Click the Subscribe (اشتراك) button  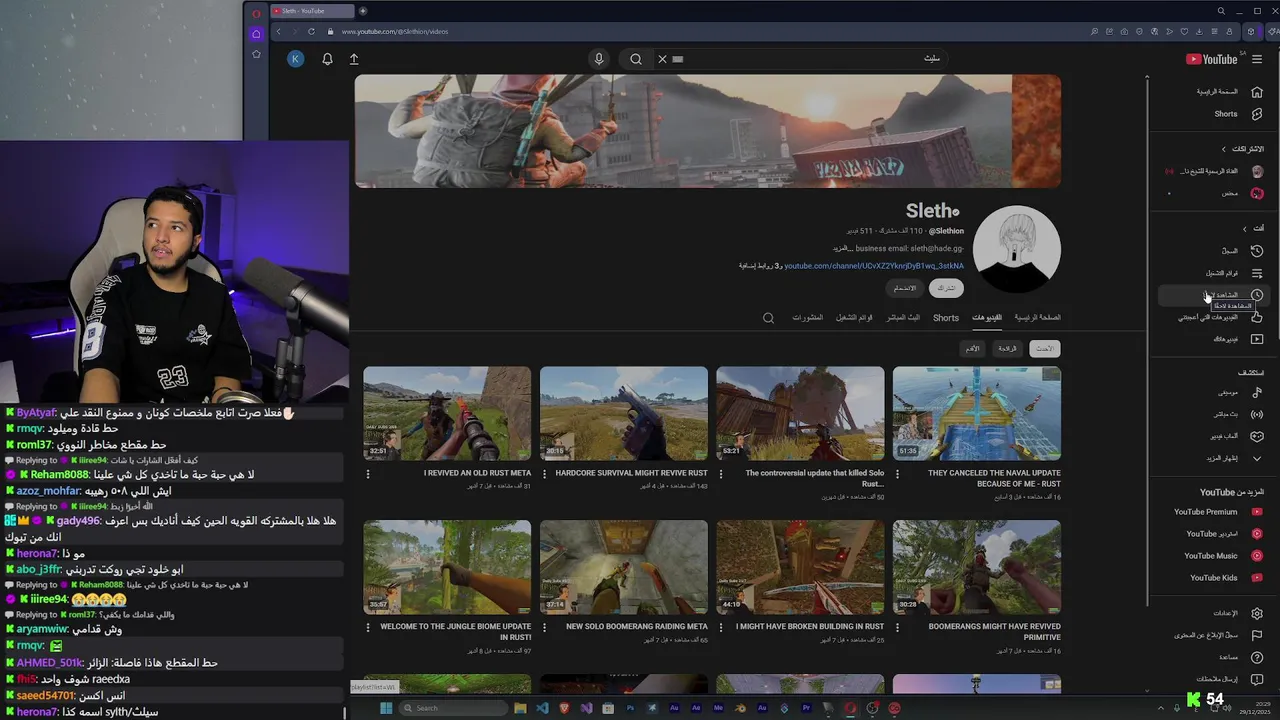(x=945, y=288)
